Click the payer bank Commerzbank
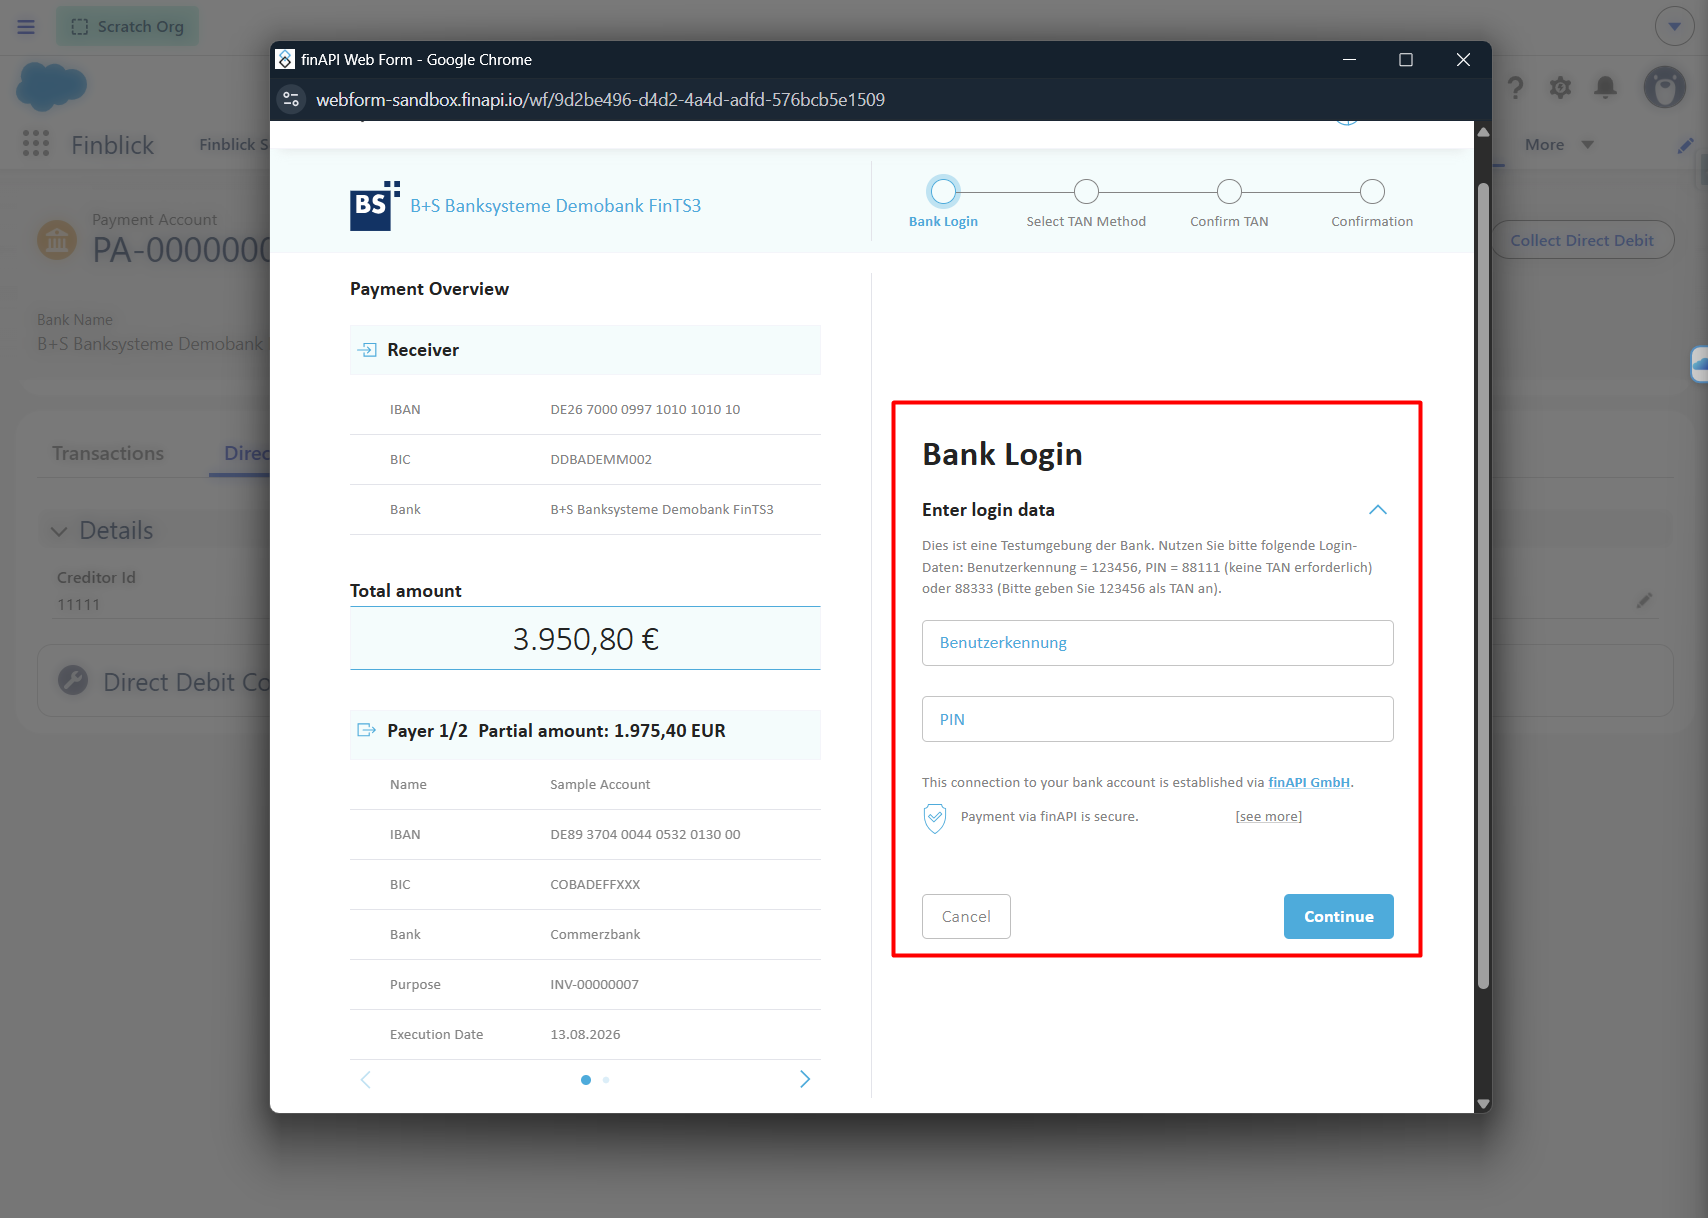 pyautogui.click(x=595, y=935)
